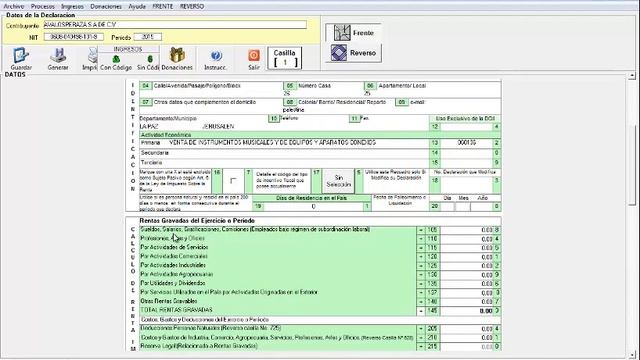Click the value field of casilla 105
This screenshot has width=640, height=360.
point(467,230)
